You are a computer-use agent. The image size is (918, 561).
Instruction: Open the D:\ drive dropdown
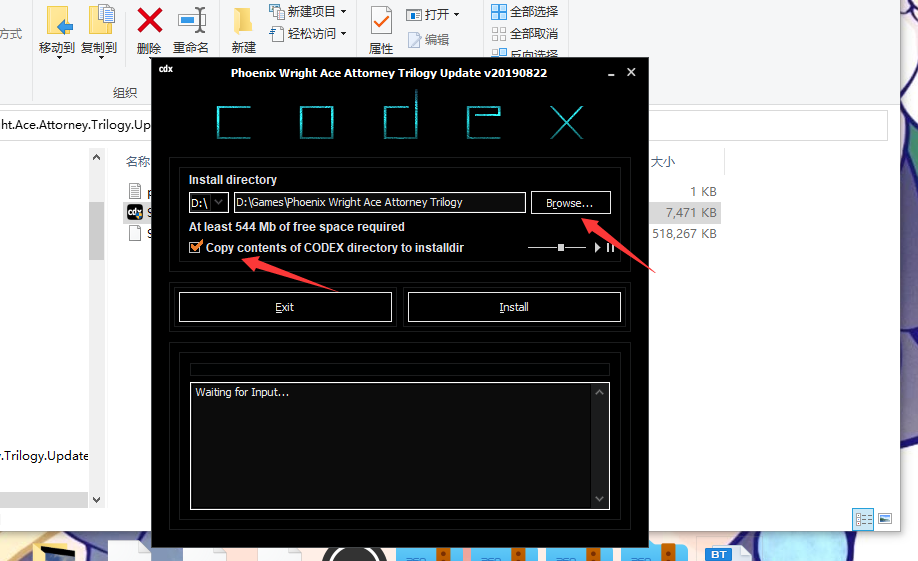coord(208,203)
